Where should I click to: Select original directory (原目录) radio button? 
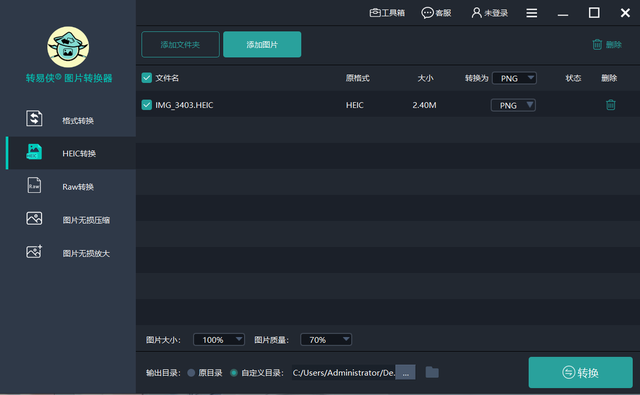pos(191,373)
